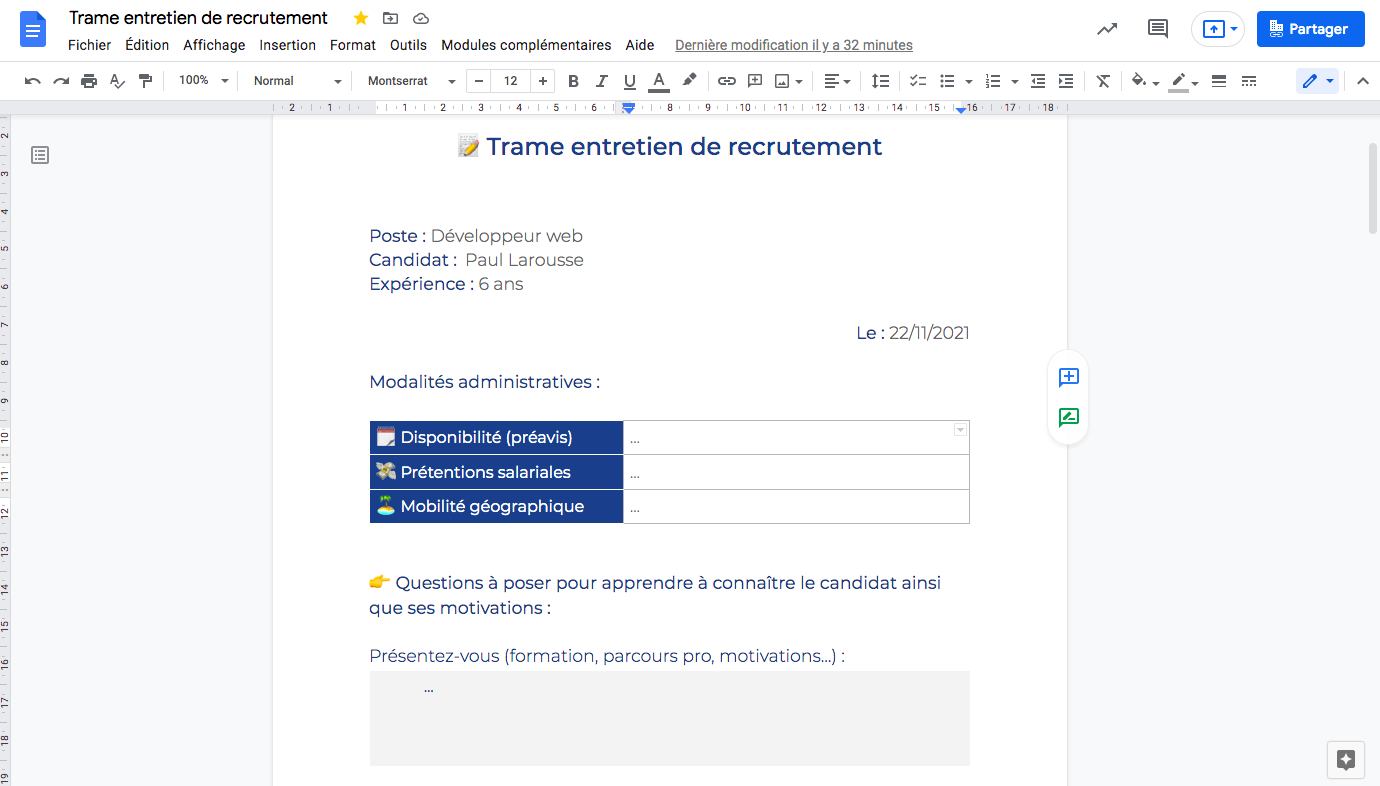Toggle underline formatting
Viewport: 1380px width, 786px height.
coord(629,81)
